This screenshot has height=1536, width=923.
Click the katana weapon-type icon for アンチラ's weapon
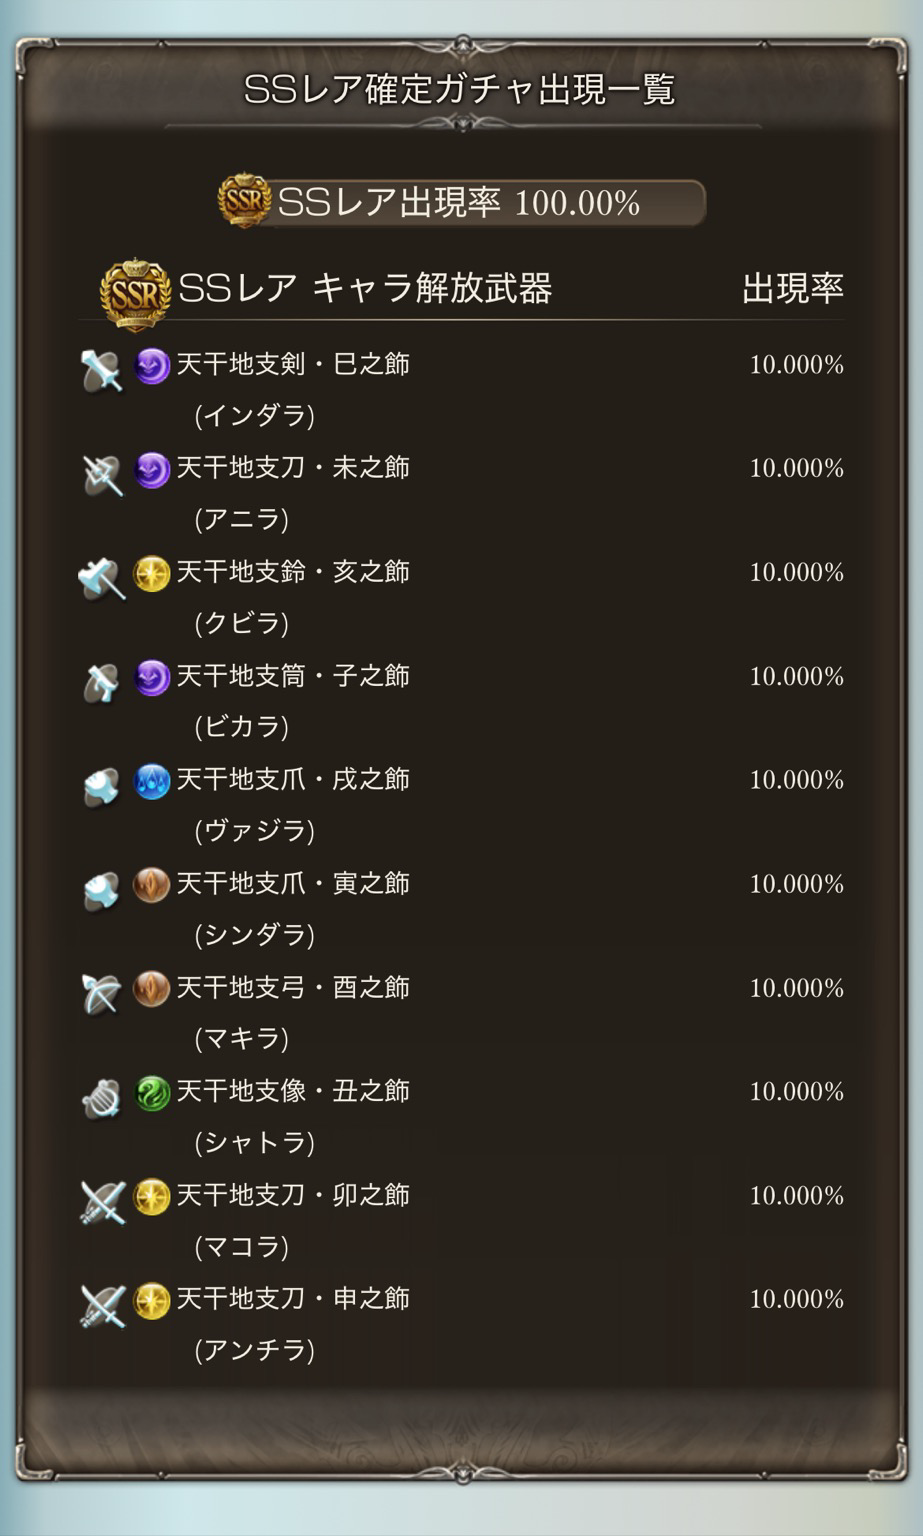pos(102,1305)
